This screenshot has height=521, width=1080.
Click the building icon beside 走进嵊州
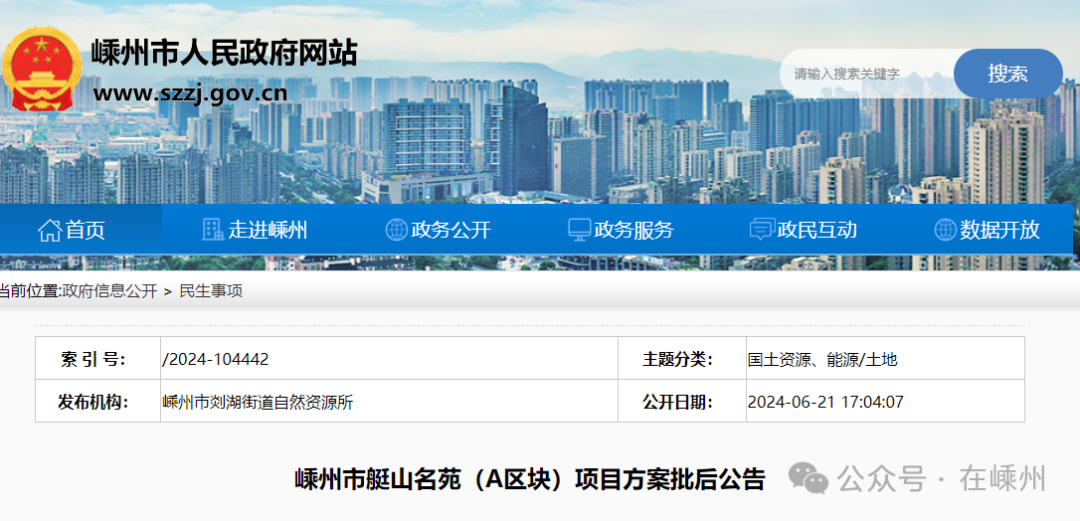pyautogui.click(x=212, y=230)
